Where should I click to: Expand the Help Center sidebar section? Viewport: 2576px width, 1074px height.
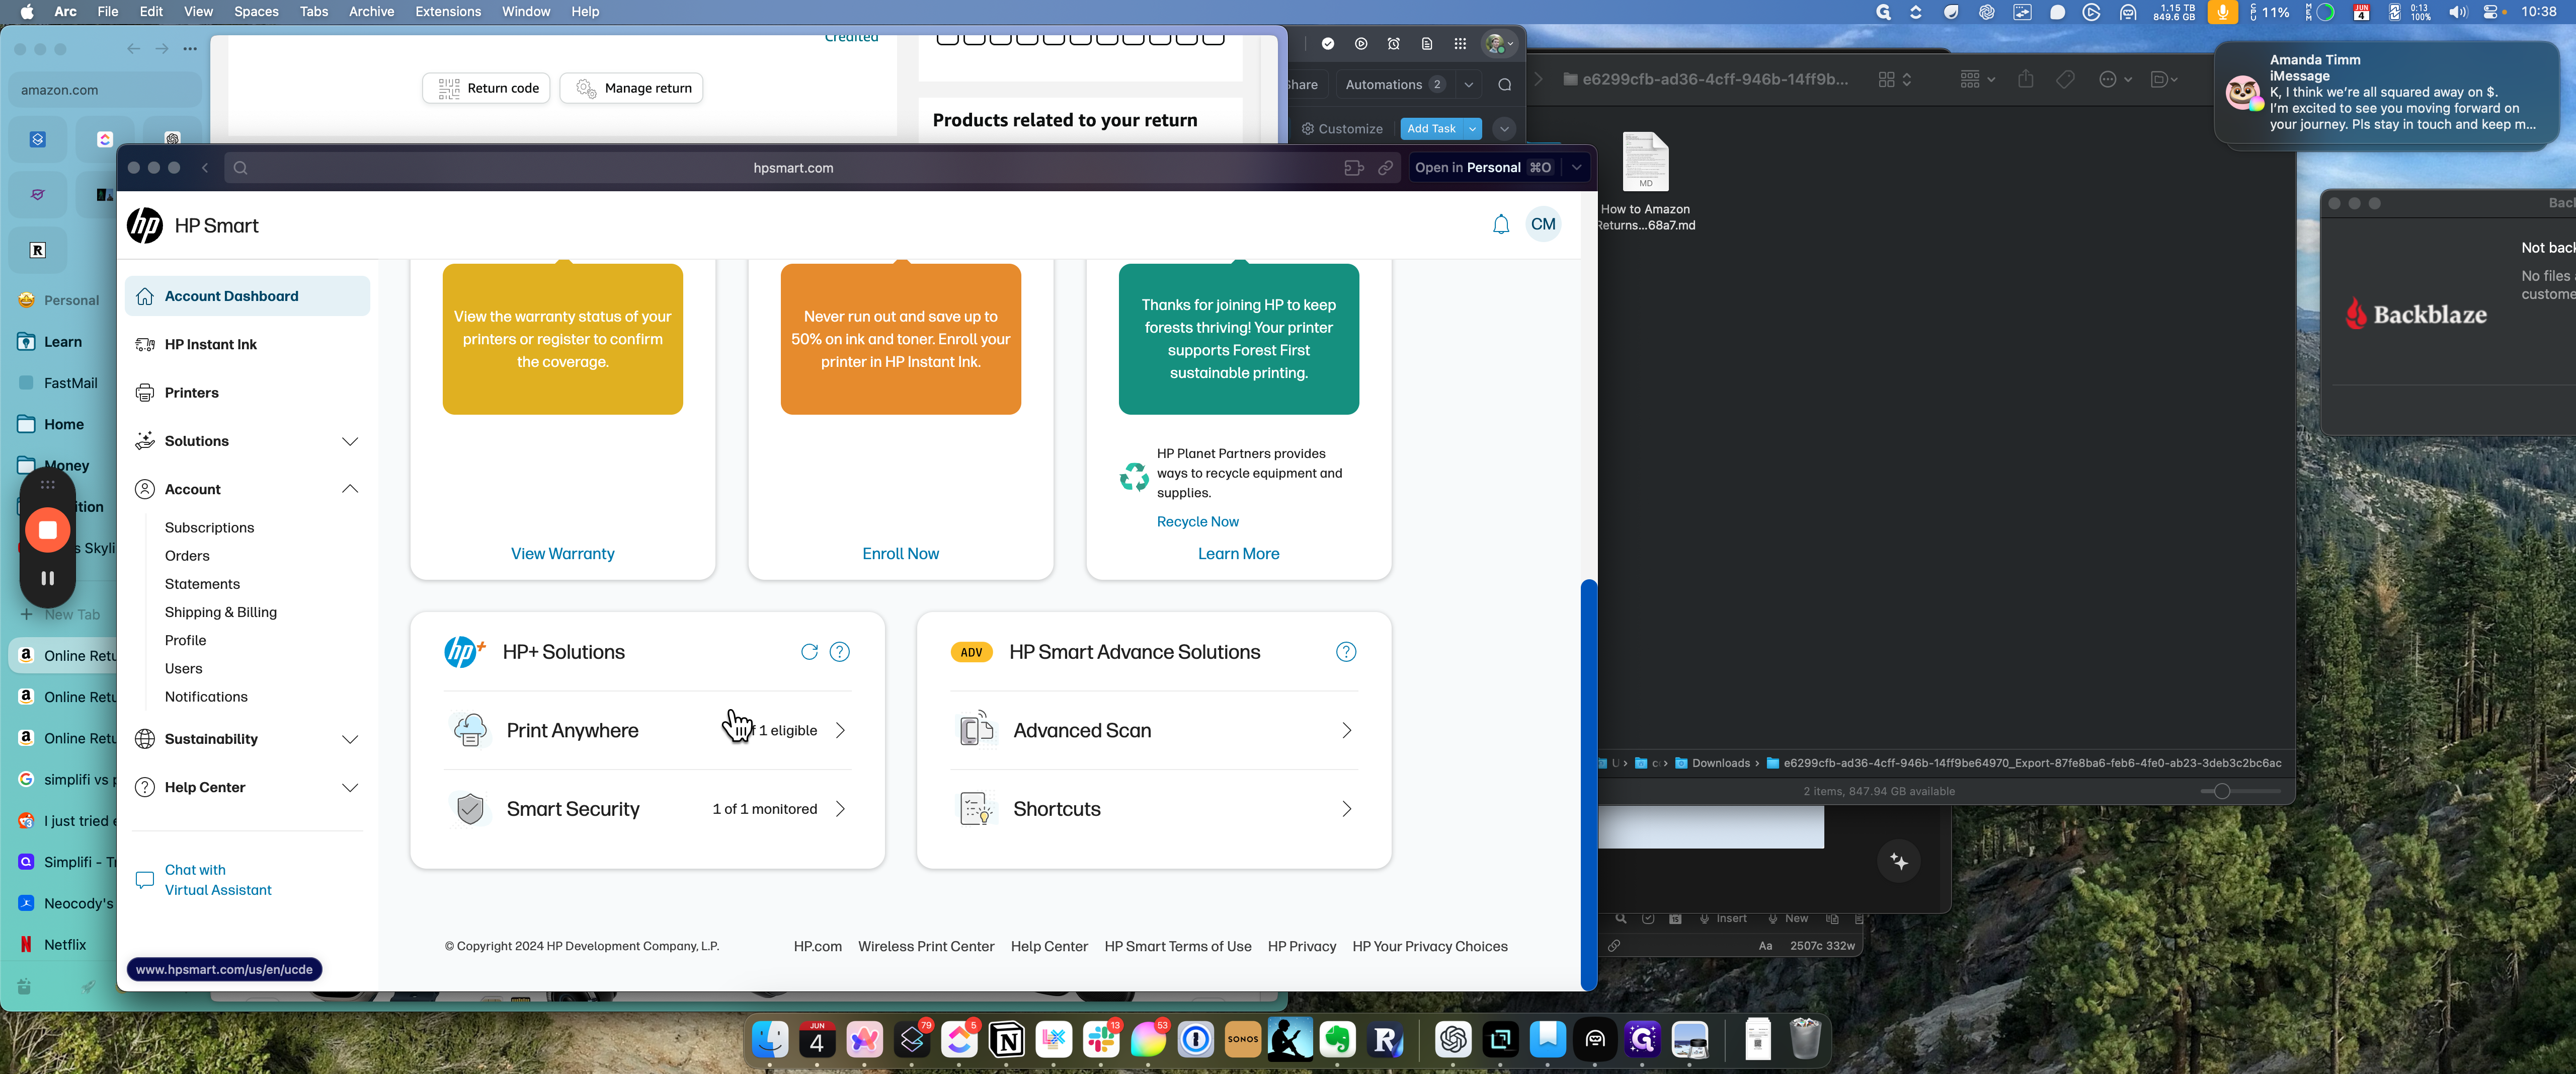pos(350,787)
